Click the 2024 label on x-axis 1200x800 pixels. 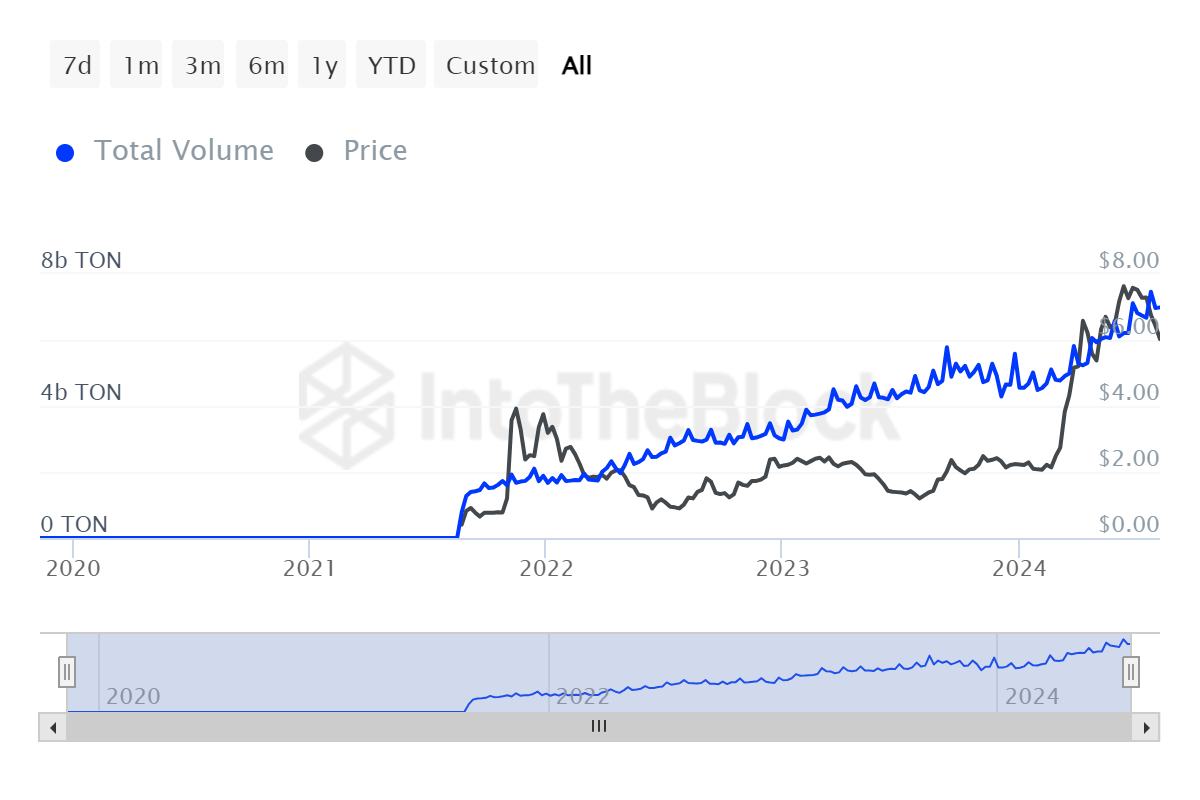pos(1017,569)
